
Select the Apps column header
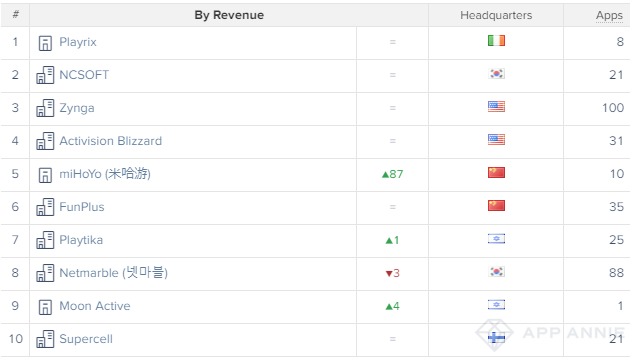tap(609, 15)
